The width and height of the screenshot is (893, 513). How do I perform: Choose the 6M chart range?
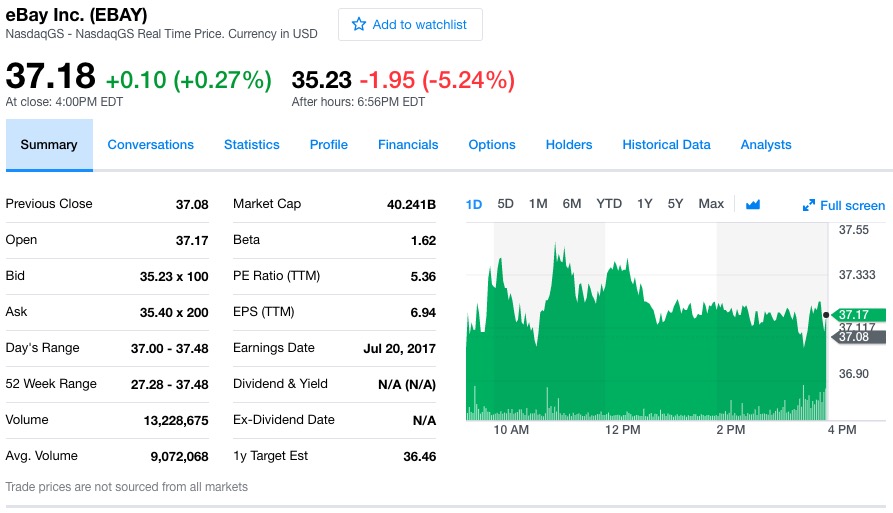(x=572, y=204)
